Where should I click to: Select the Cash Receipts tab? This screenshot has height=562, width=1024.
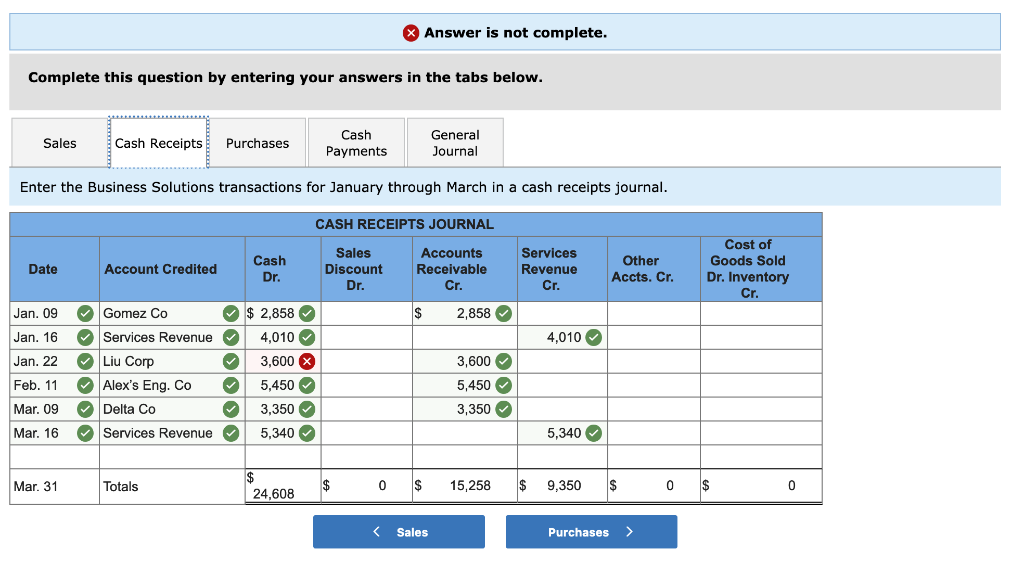(159, 143)
